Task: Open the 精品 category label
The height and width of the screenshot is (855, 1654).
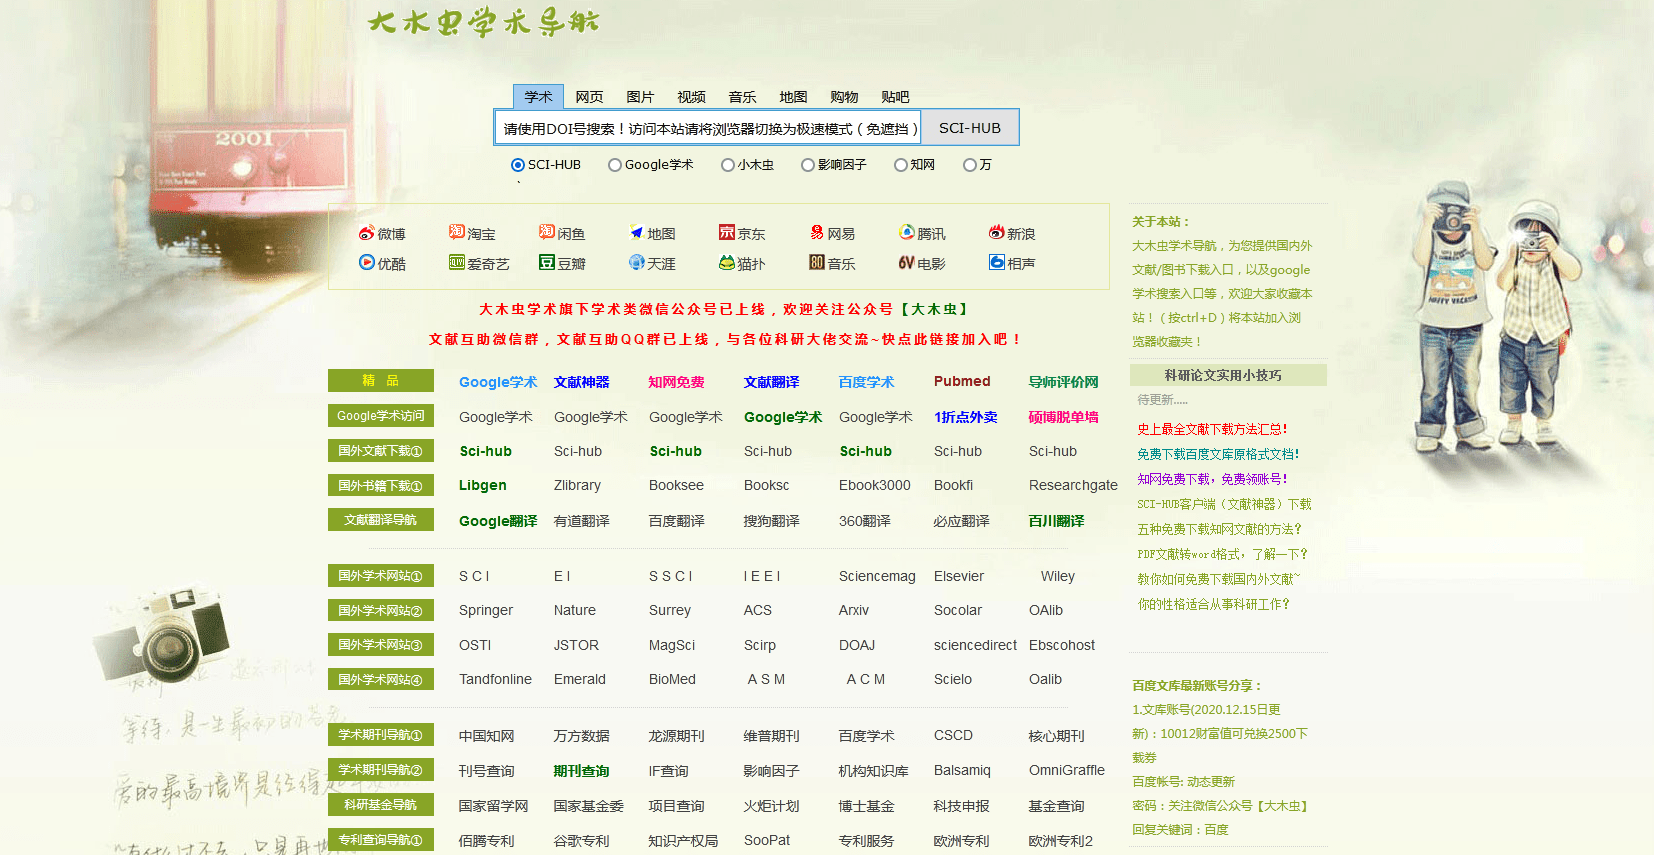Action: 381,380
